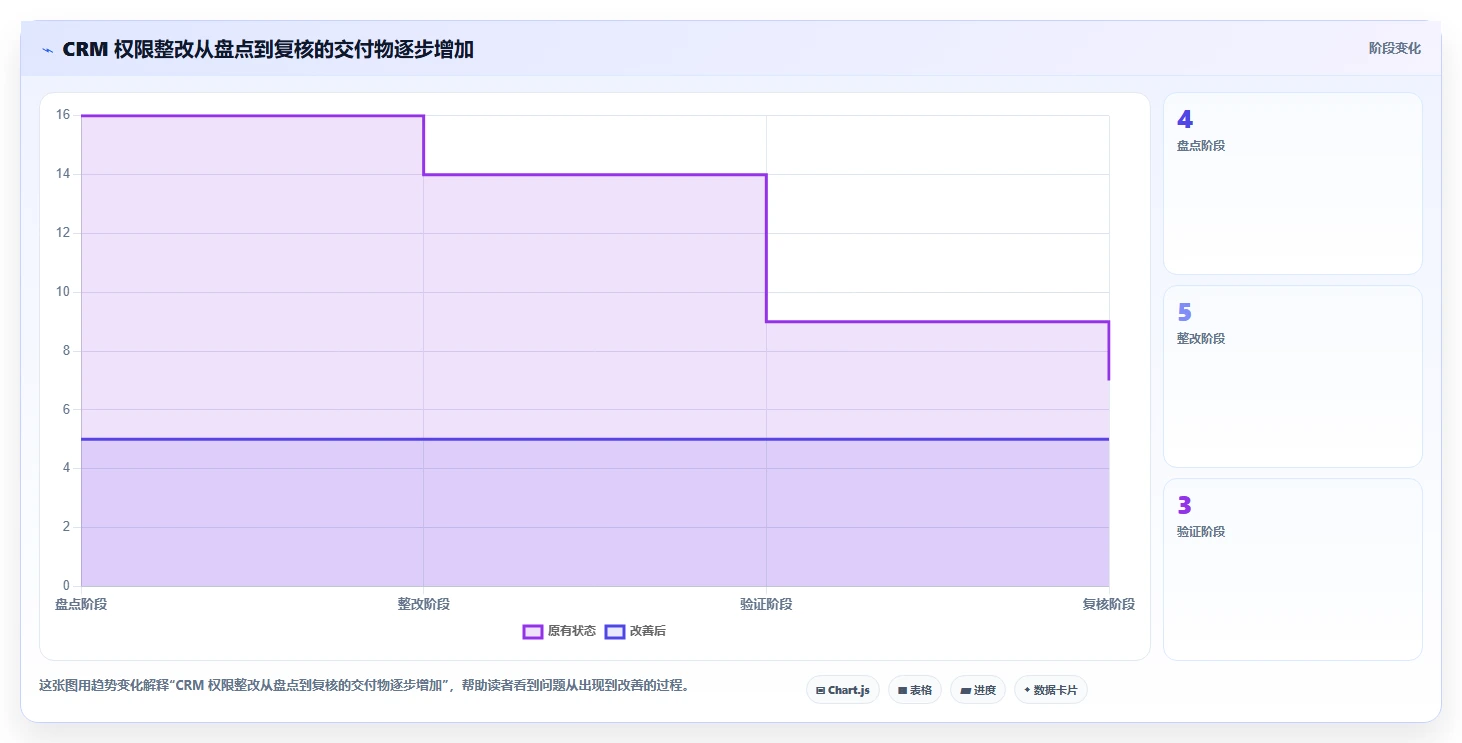Click the chart title CRM 权限整改 heading
The image size is (1462, 743).
(268, 49)
